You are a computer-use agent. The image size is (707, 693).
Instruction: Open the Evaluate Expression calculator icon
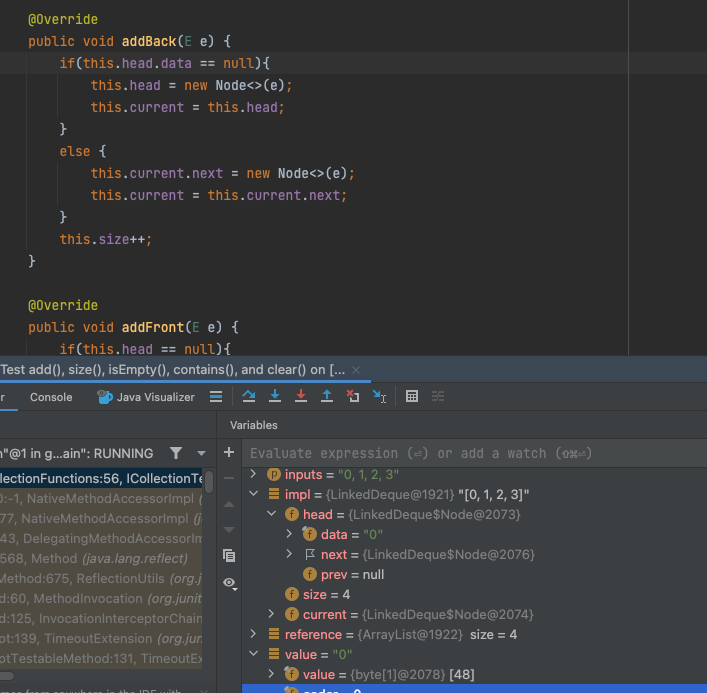tap(411, 397)
